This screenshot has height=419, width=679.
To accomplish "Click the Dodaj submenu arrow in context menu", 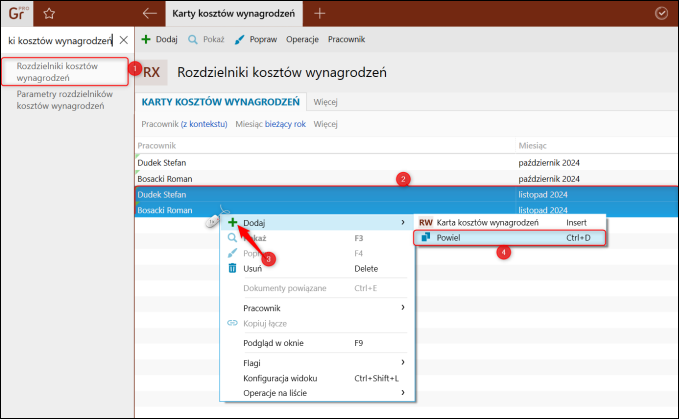I will [x=403, y=222].
